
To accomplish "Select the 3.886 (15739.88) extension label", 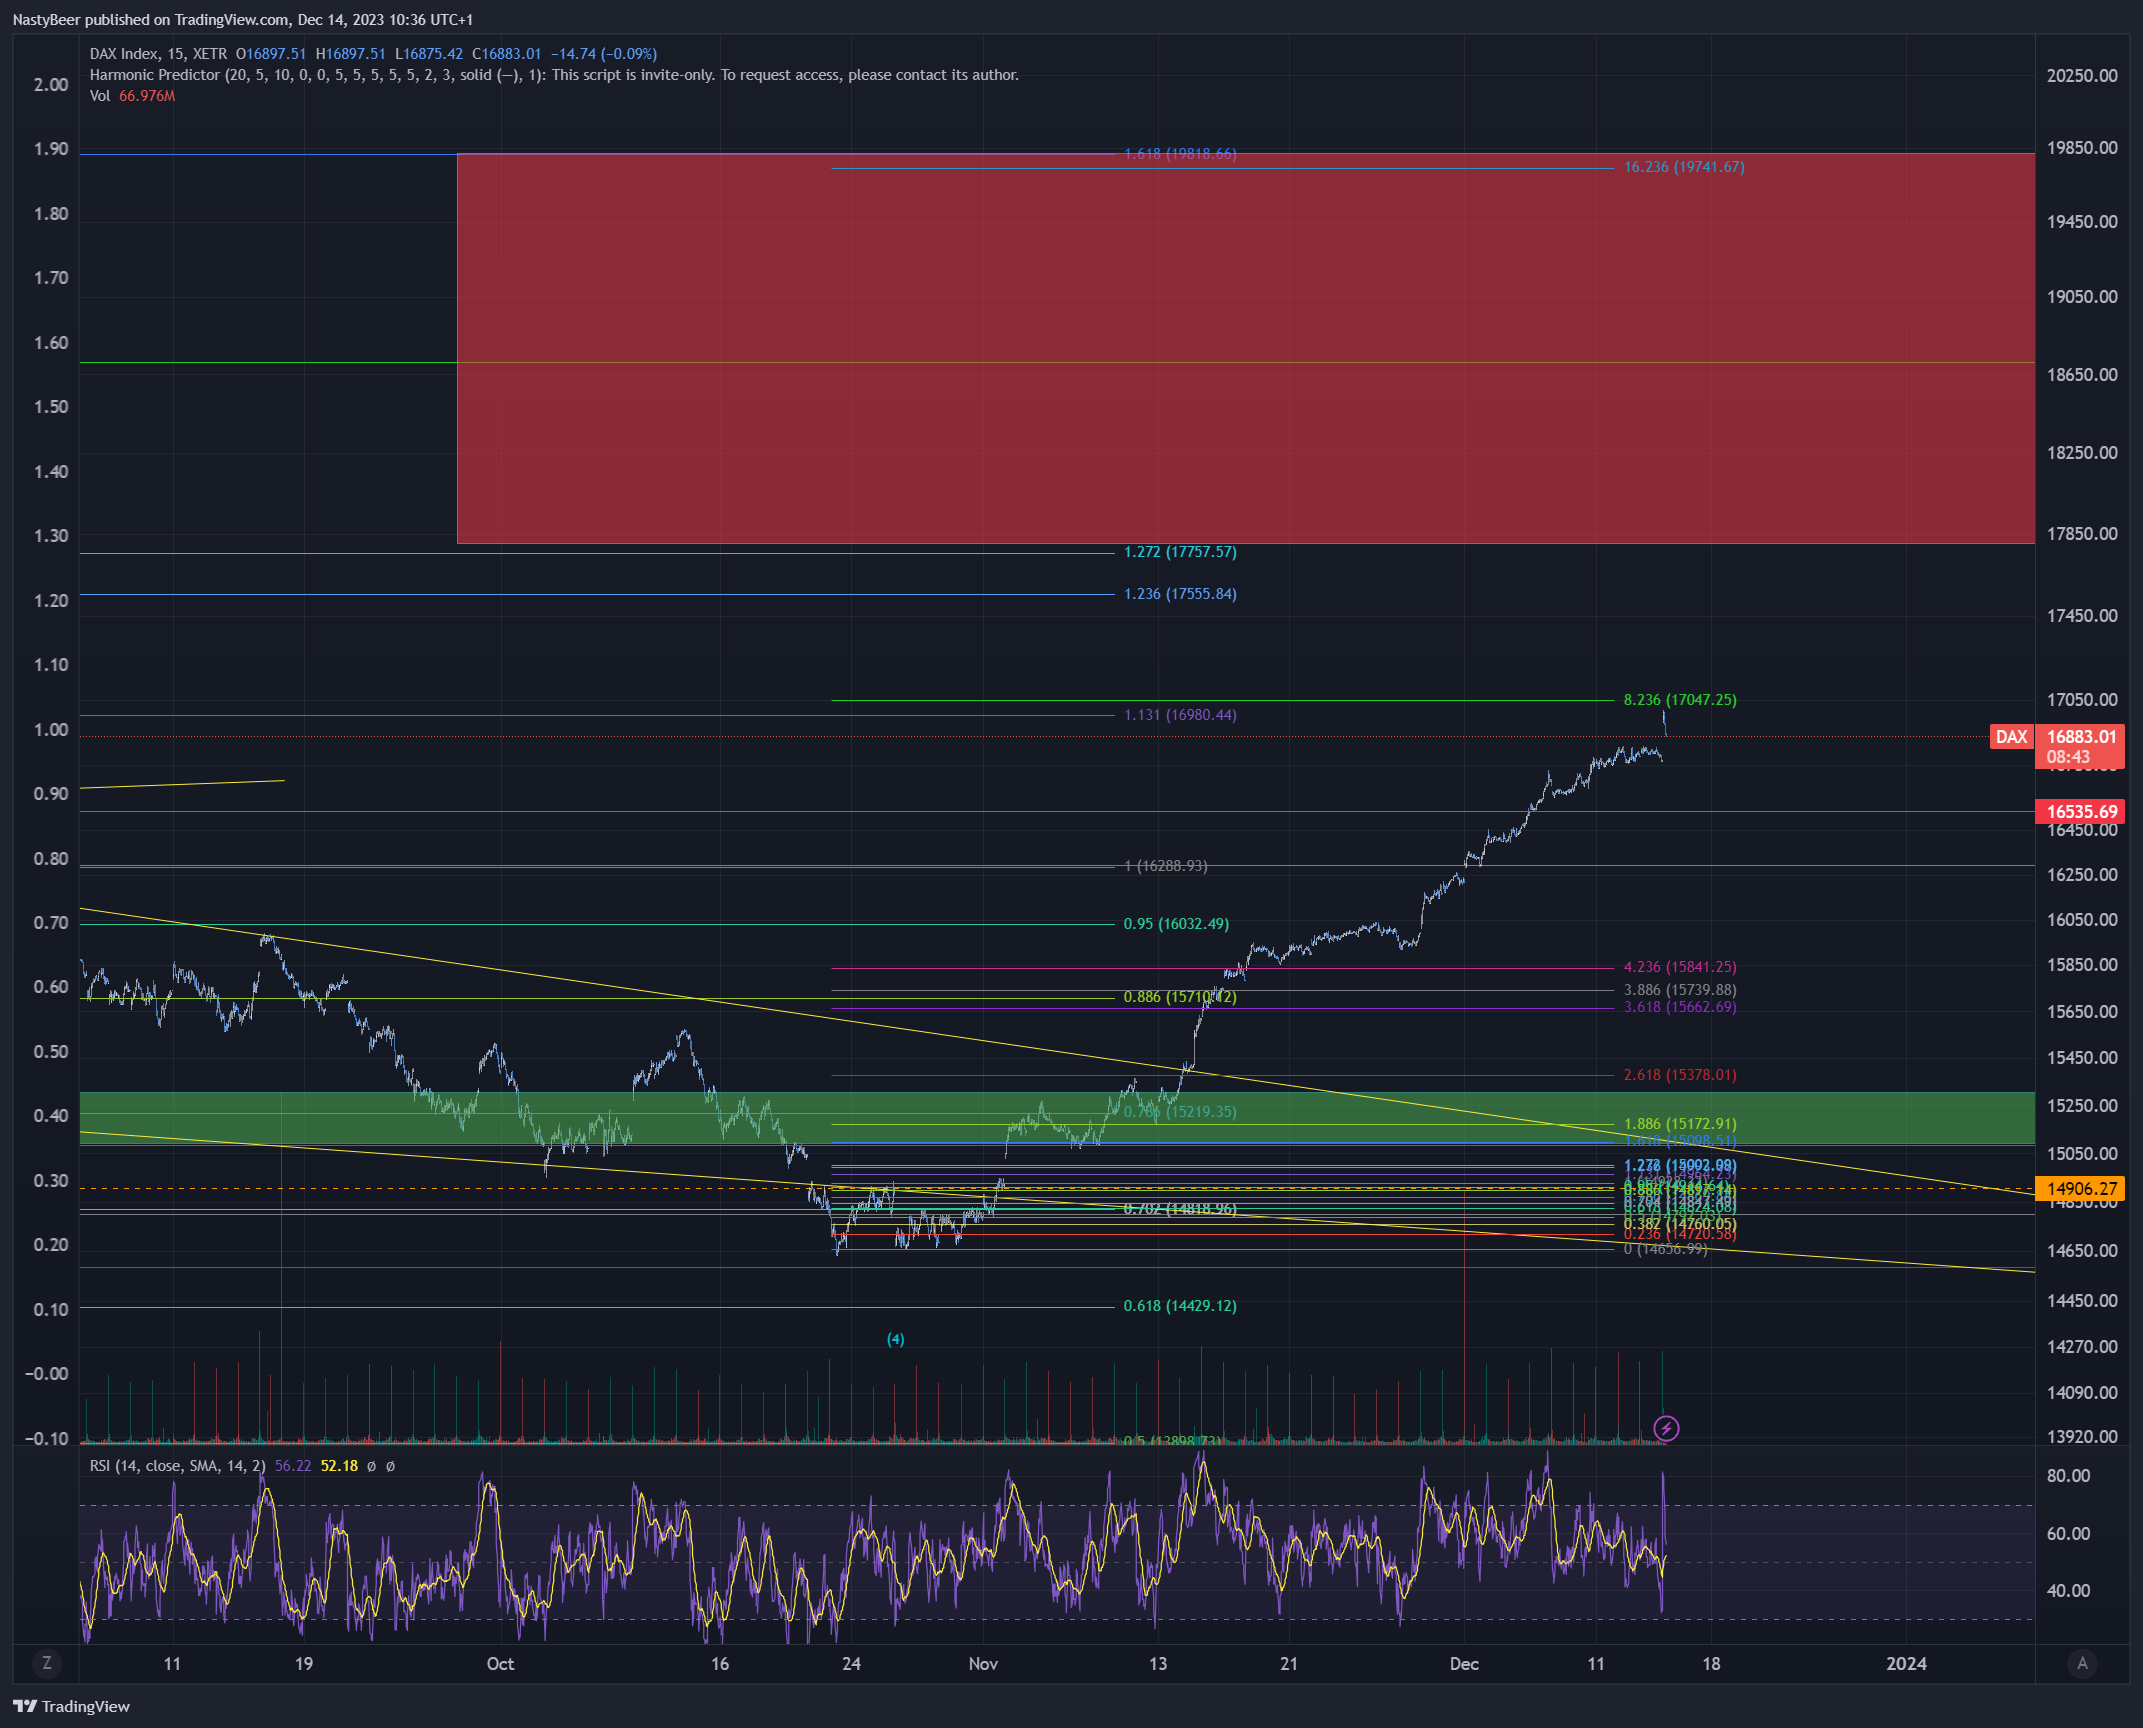I will (x=1680, y=990).
